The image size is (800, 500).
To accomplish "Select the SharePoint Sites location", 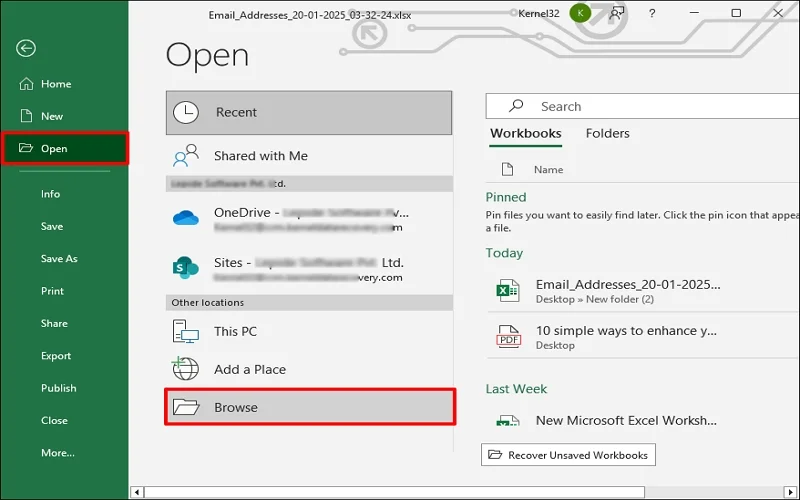I will [x=309, y=269].
